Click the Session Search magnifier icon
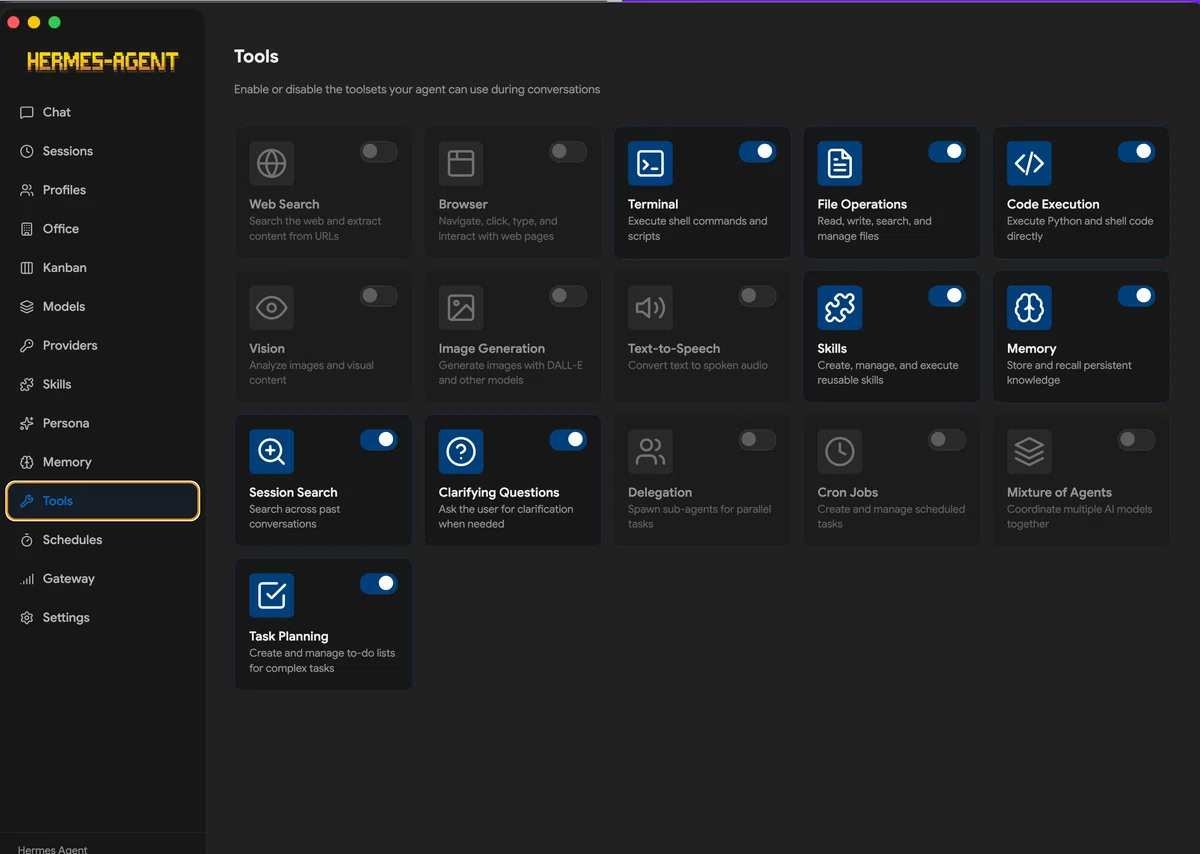This screenshot has width=1200, height=854. tap(271, 452)
